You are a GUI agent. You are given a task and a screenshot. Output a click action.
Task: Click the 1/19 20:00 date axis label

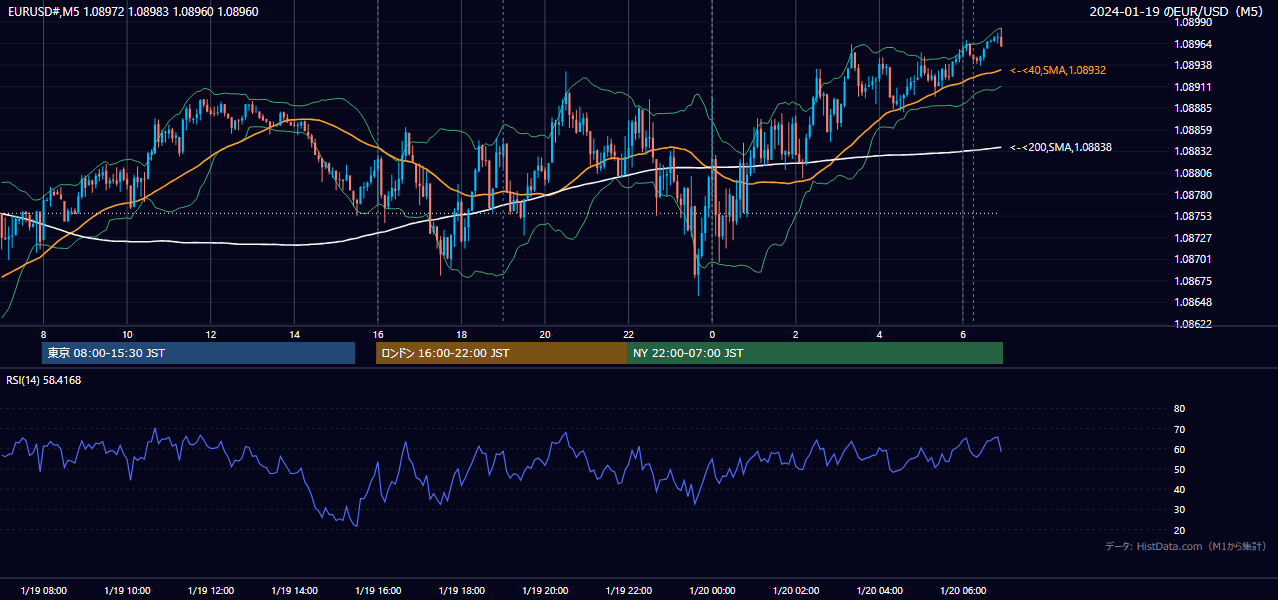[x=544, y=590]
